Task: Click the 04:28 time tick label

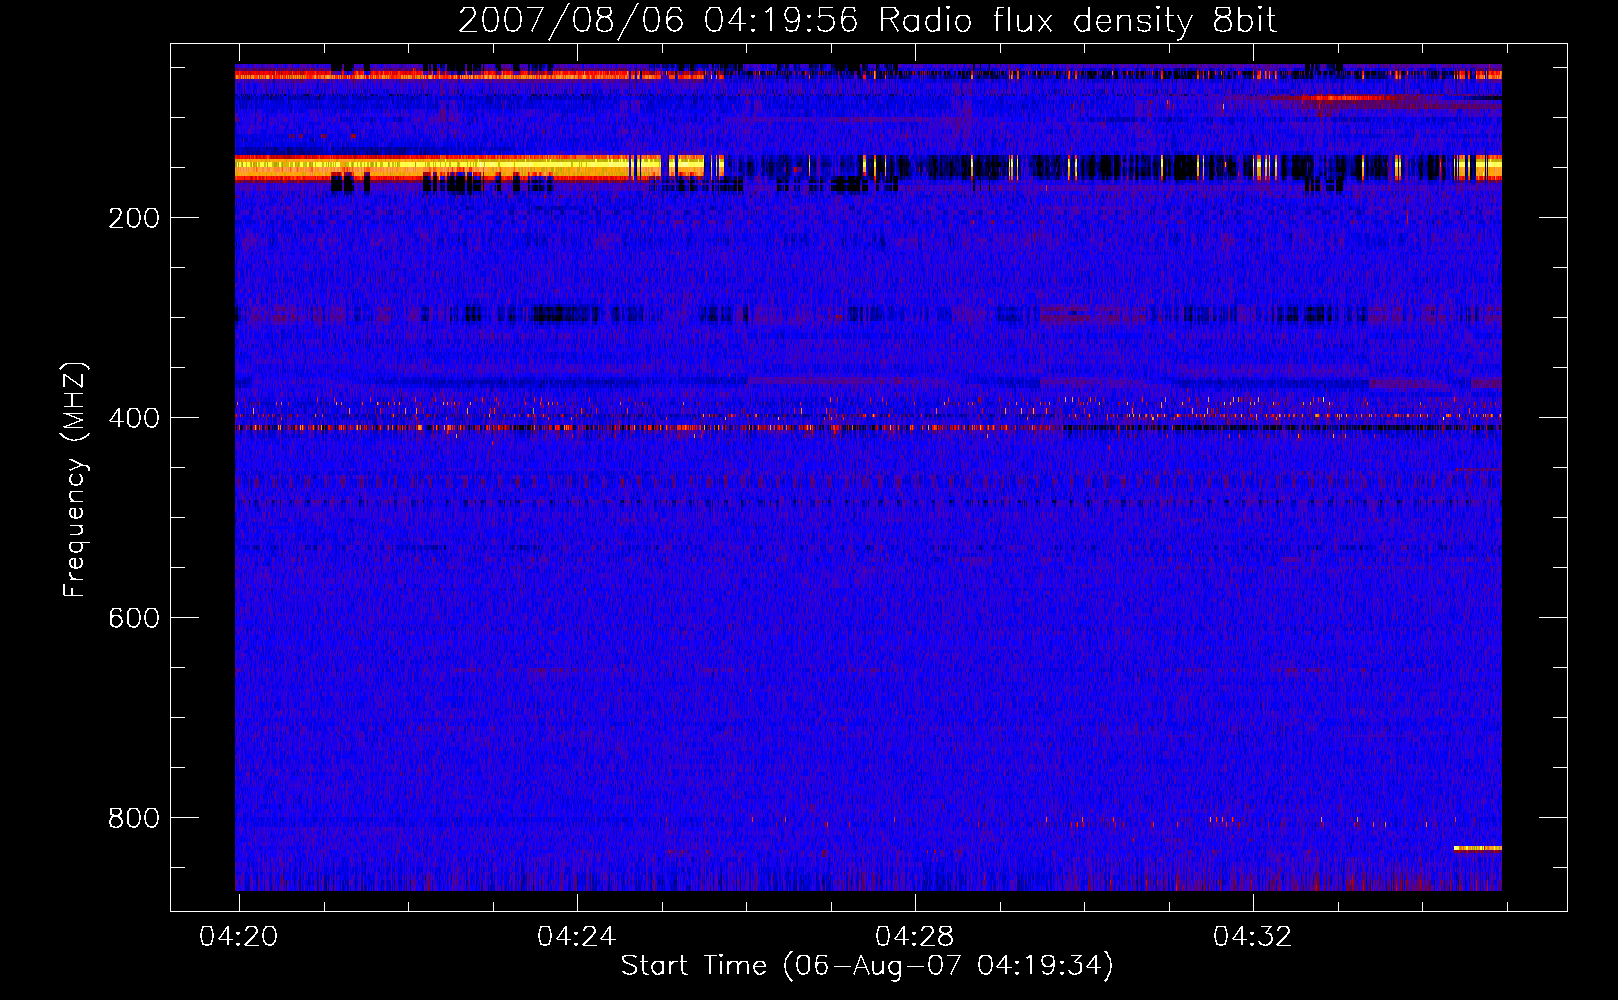Action: click(x=915, y=936)
